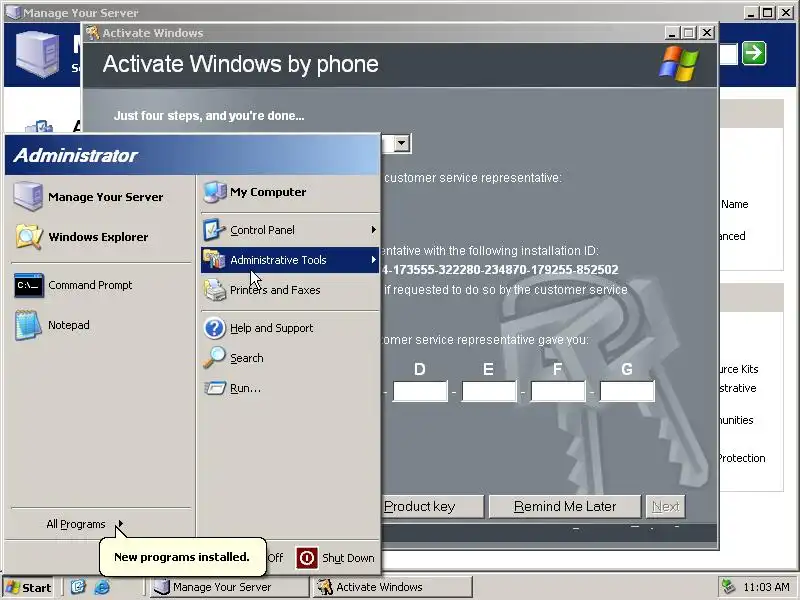Click the Administrative Tools icon
Screen dimensions: 800x600
tap(214, 260)
